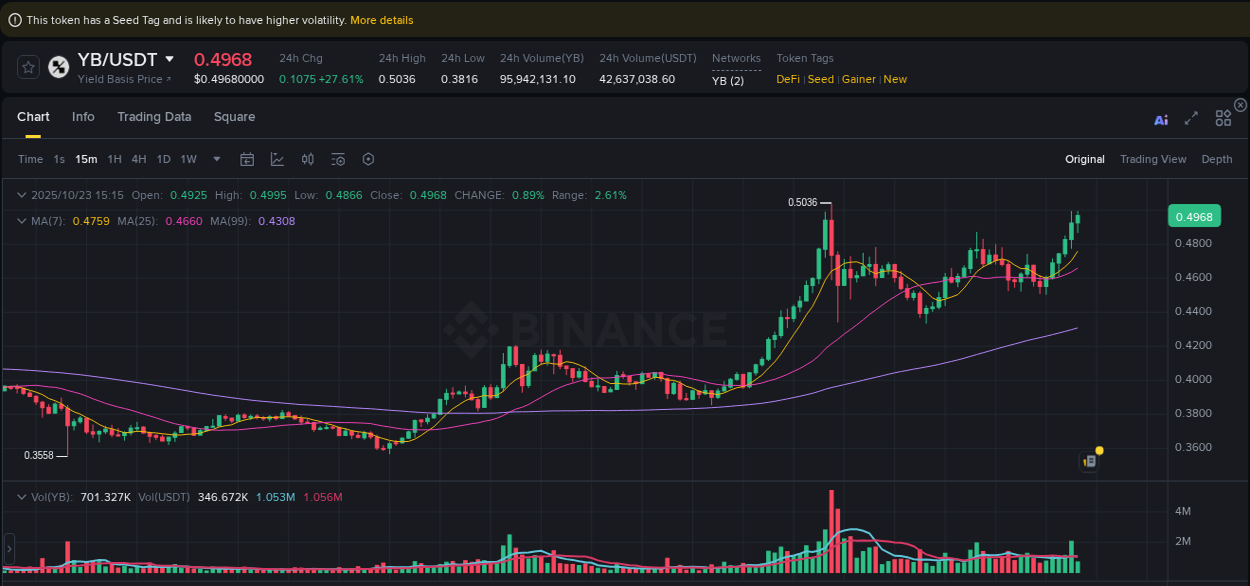Open the date range calendar picker
Viewport: 1250px width, 586px height.
point(247,159)
